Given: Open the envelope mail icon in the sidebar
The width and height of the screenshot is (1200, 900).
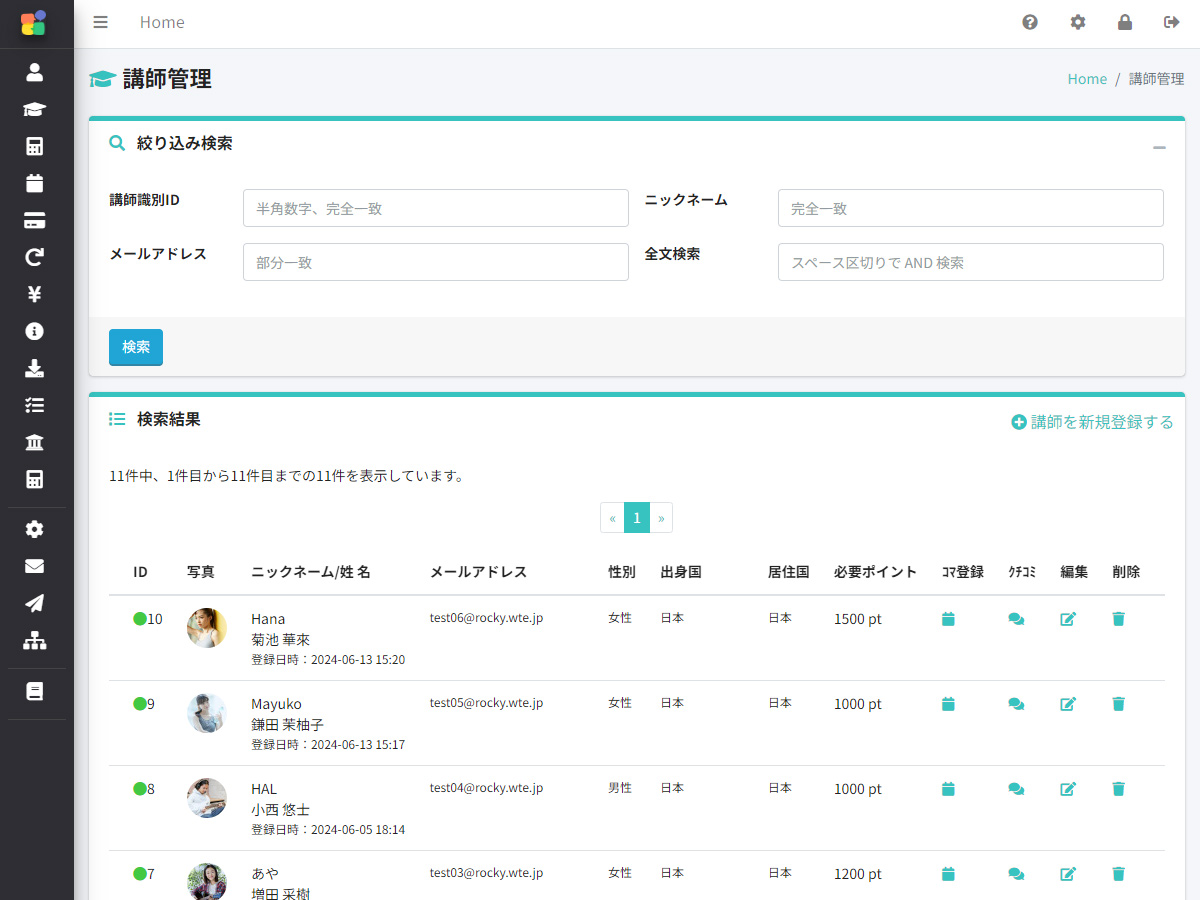Looking at the screenshot, I should (x=34, y=566).
